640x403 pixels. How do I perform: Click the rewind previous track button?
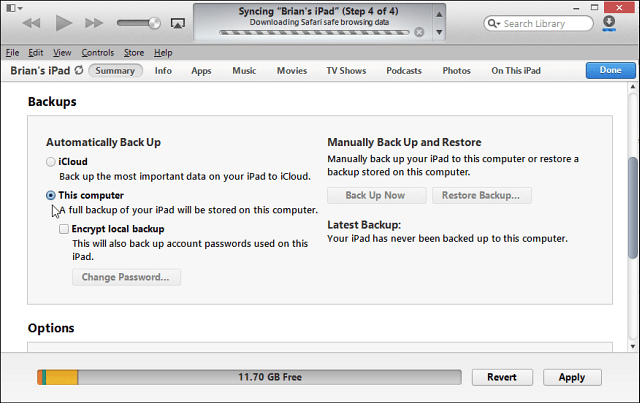coord(31,23)
